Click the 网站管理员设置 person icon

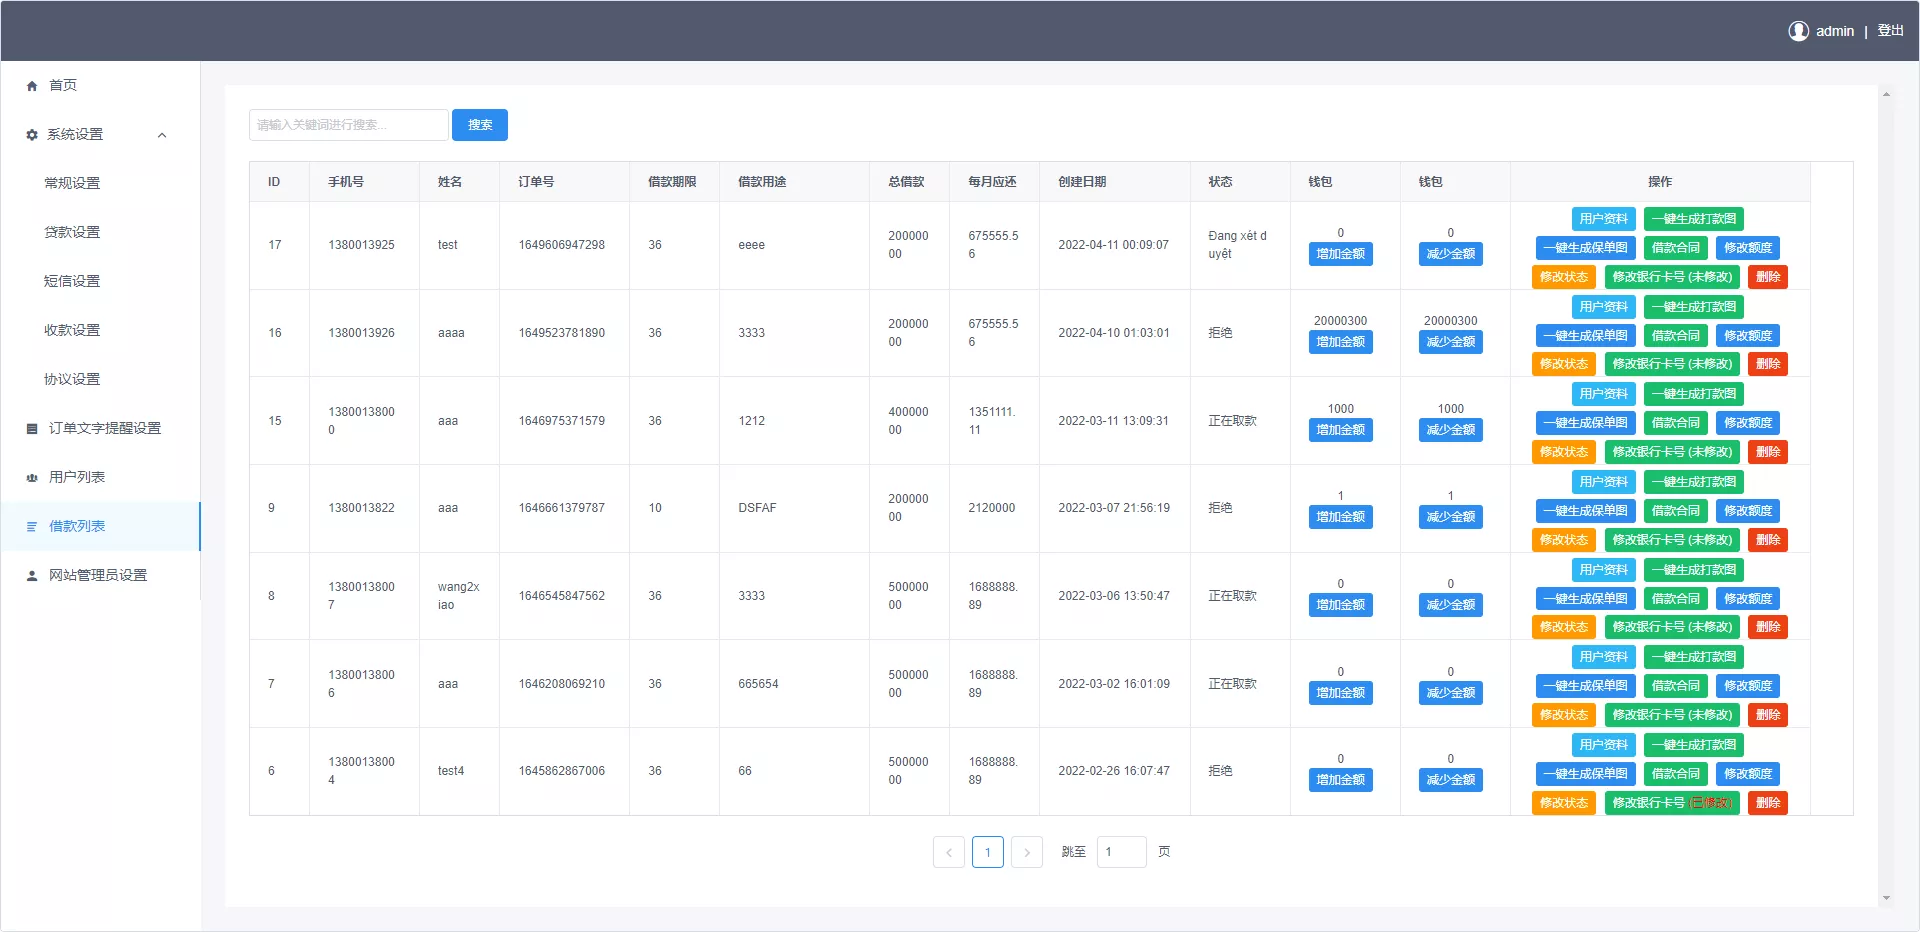coord(32,576)
